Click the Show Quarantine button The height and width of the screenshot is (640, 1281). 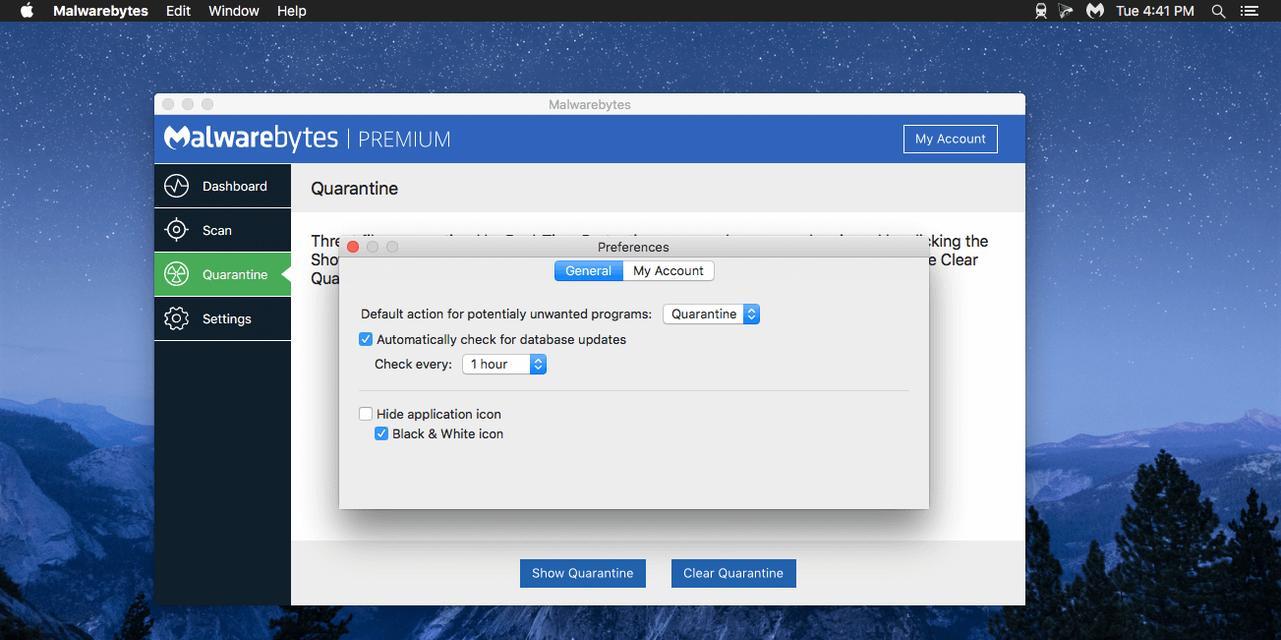583,573
